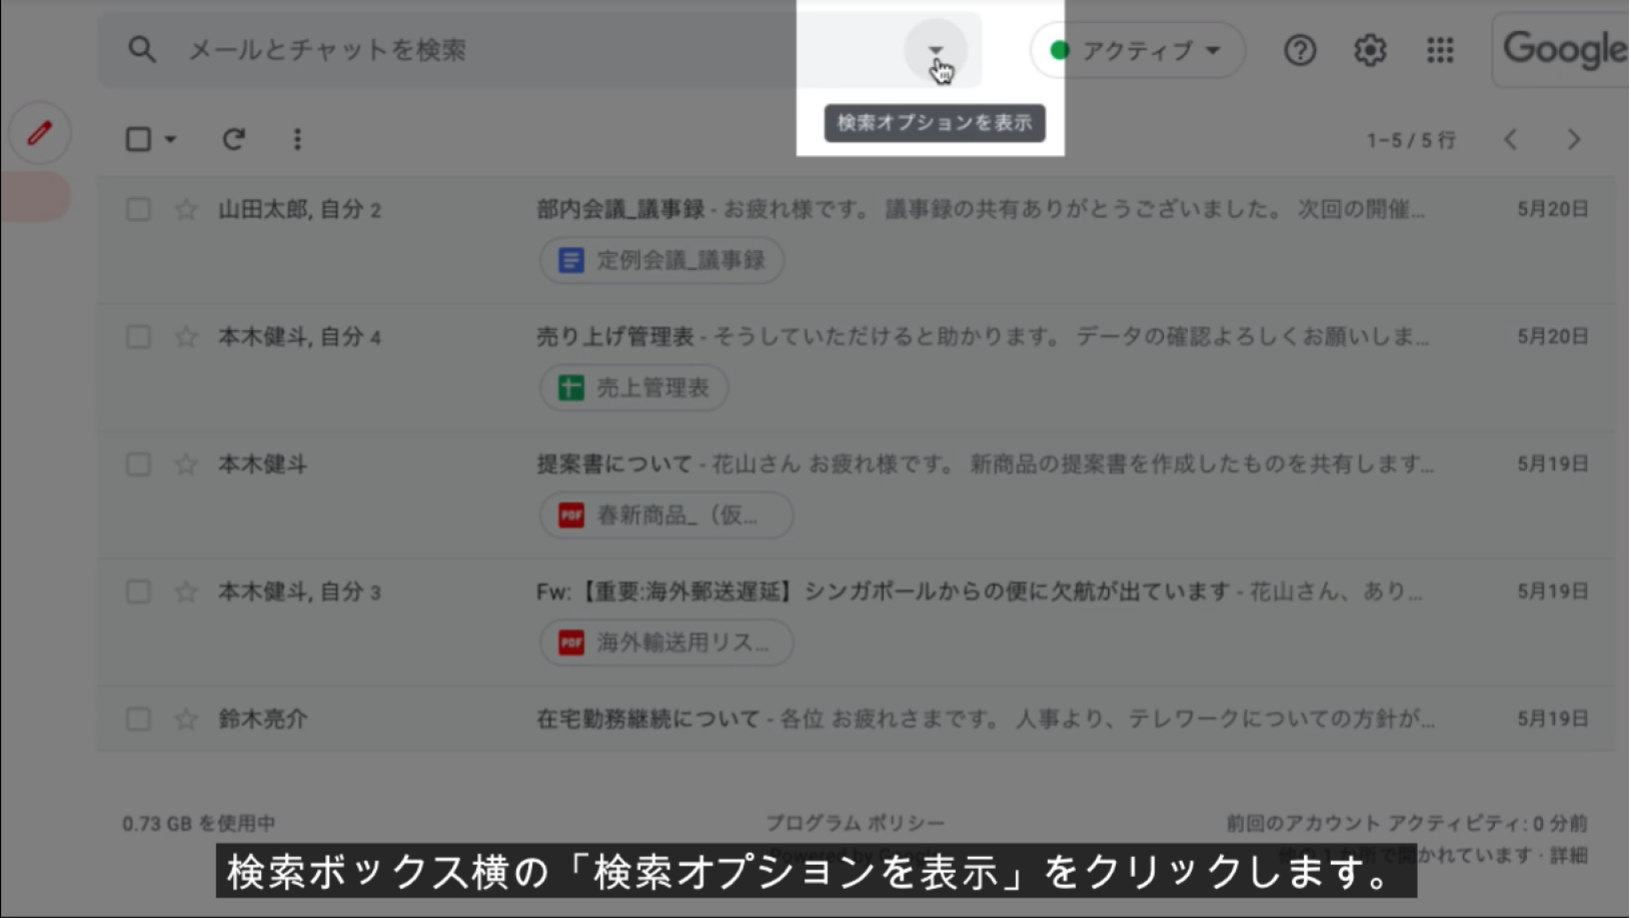The height and width of the screenshot is (918, 1631).
Task: Click the search magnifier icon
Action: [142, 49]
